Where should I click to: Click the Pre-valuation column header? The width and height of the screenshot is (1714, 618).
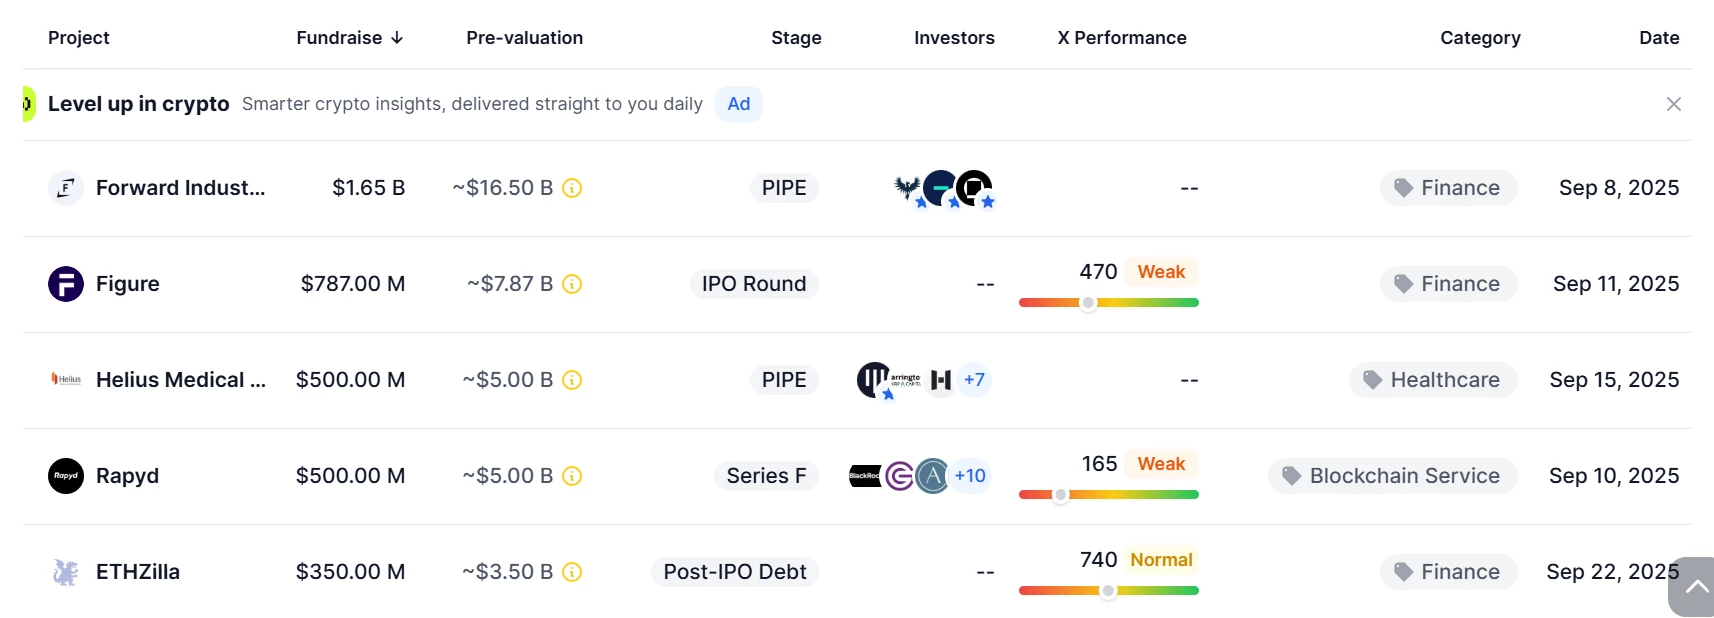(x=524, y=38)
